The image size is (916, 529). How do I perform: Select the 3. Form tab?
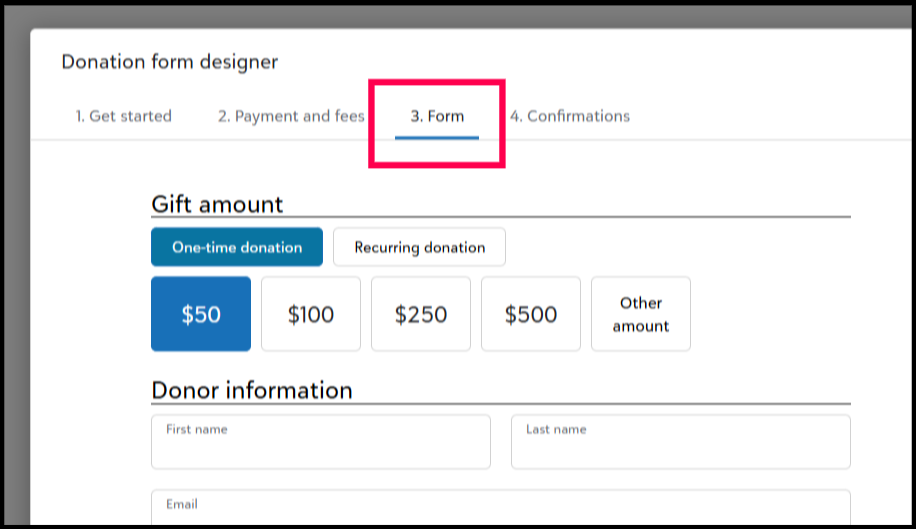pos(437,116)
